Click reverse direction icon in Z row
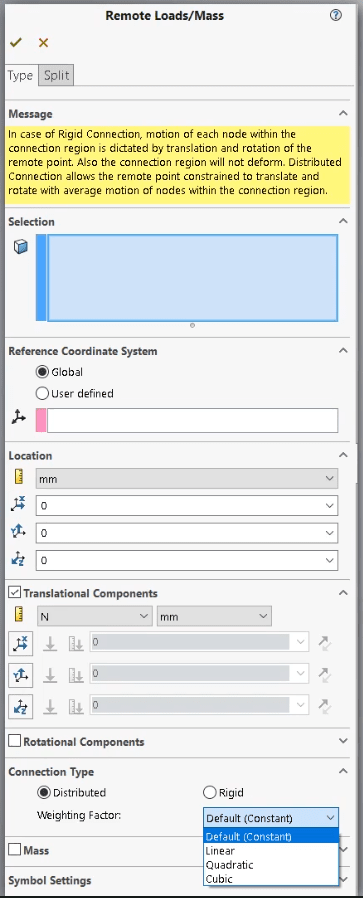Image resolution: width=363 pixels, height=898 pixels. [325, 705]
